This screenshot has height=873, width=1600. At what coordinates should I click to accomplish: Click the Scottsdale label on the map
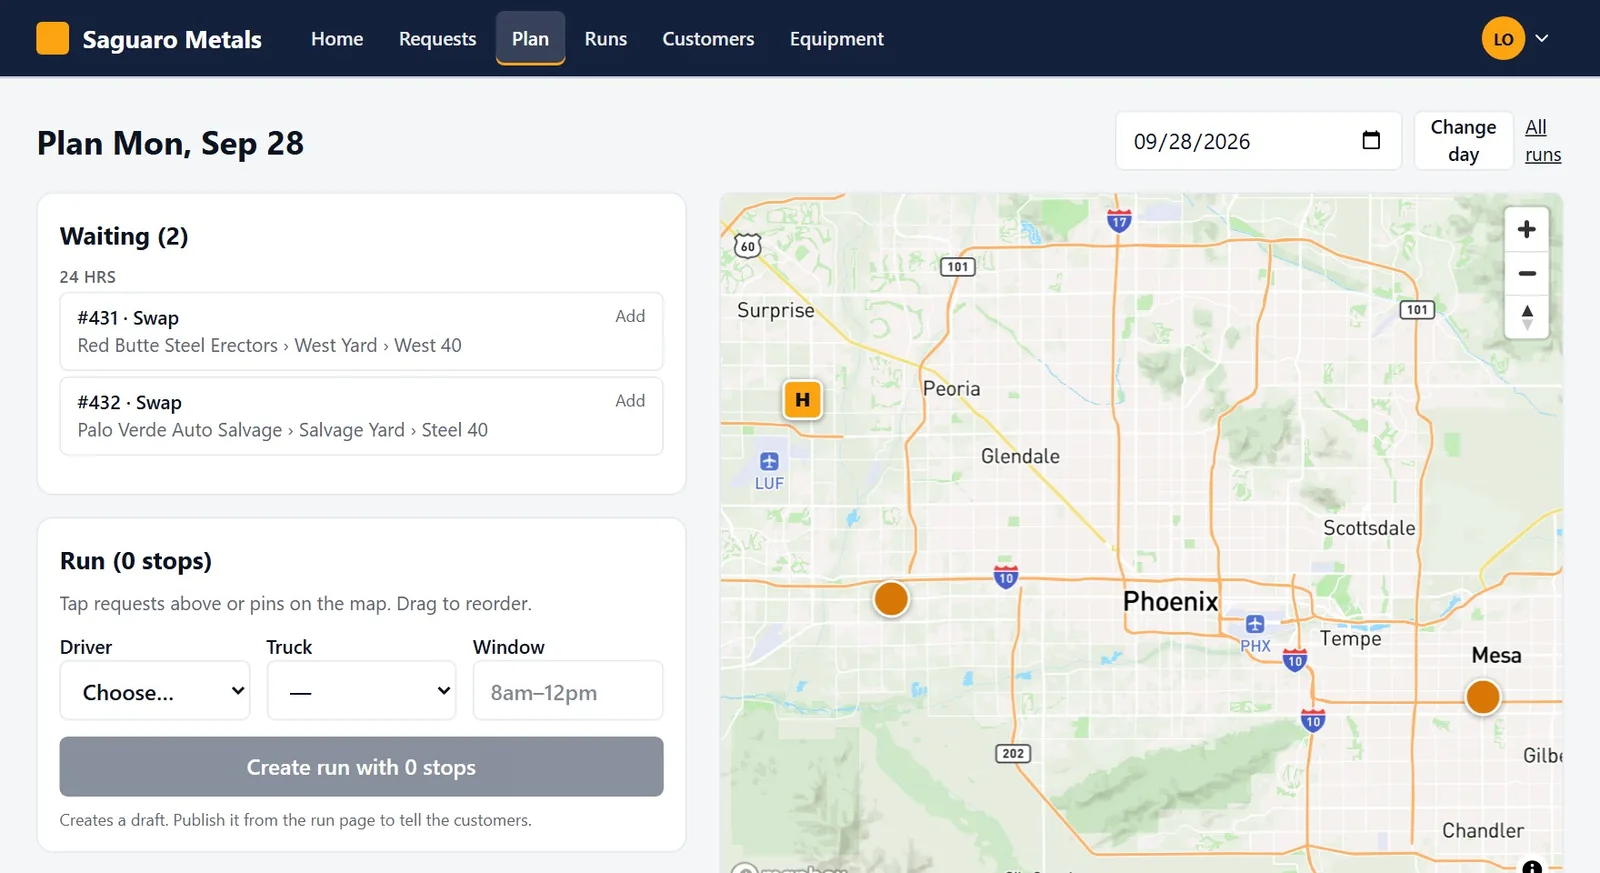coord(1369,528)
